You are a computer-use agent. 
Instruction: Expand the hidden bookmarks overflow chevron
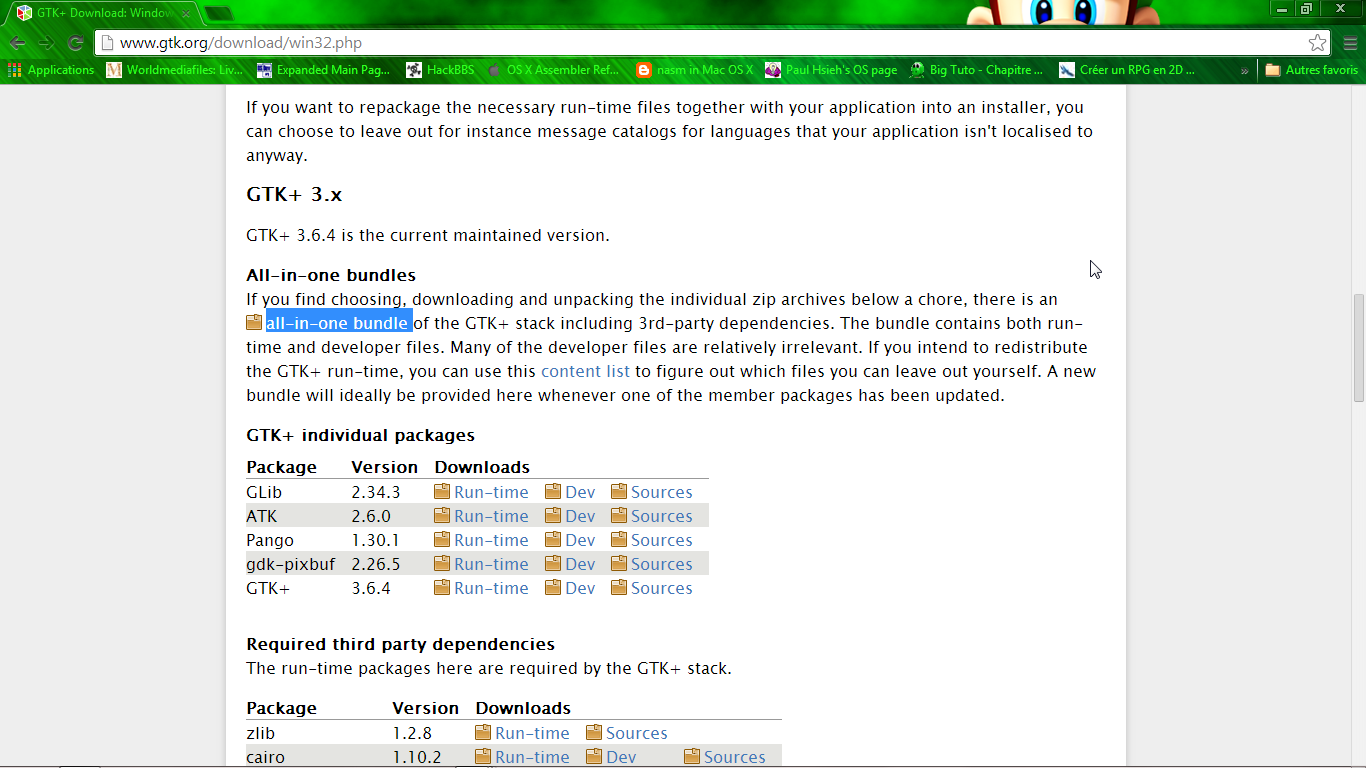click(x=1244, y=70)
